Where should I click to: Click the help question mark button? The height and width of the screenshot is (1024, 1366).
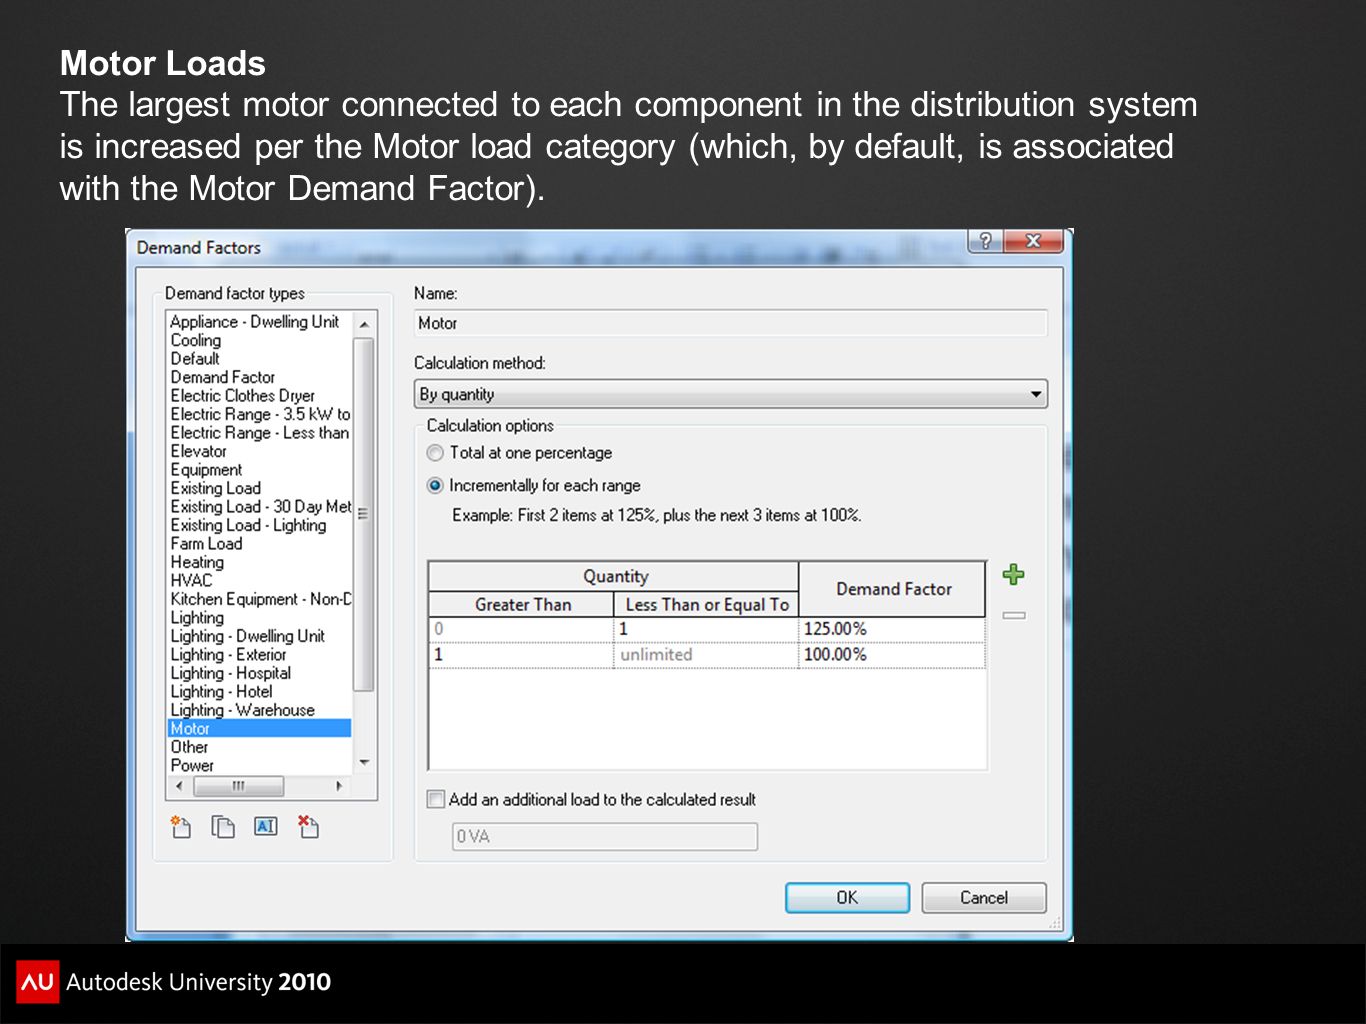coord(985,241)
